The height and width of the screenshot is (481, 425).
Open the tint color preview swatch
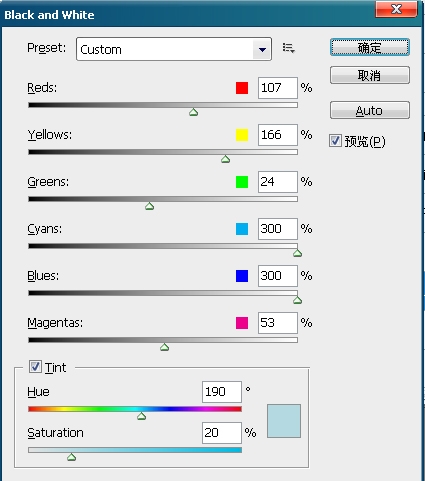click(284, 421)
